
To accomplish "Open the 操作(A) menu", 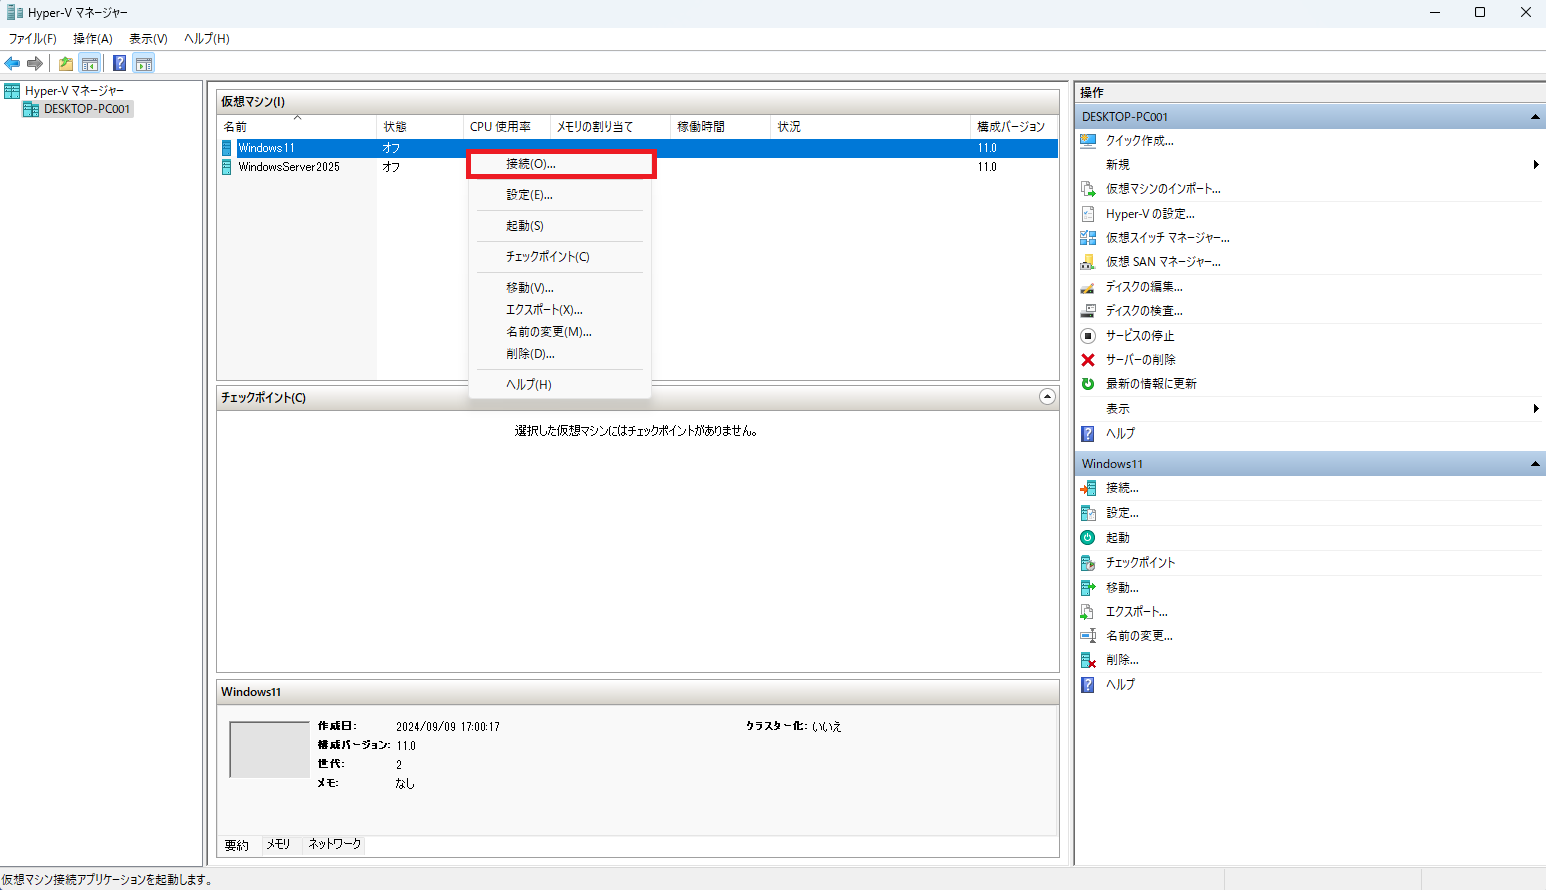I will point(93,39).
